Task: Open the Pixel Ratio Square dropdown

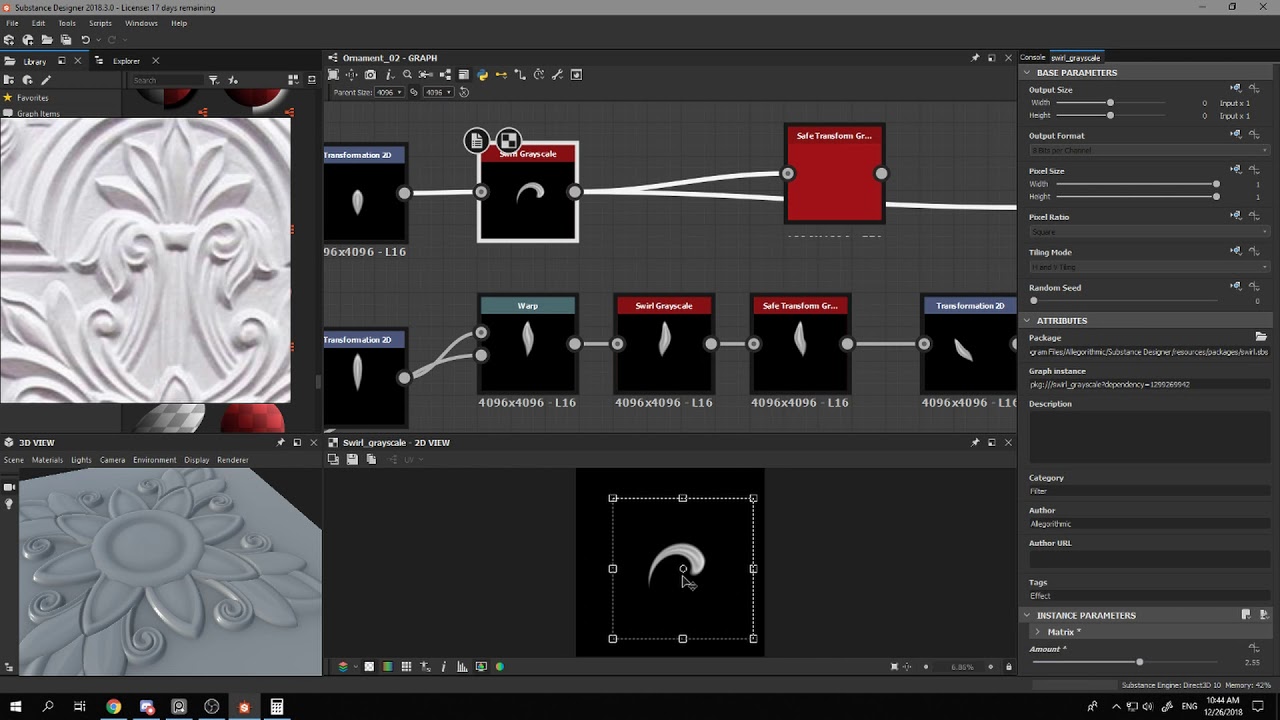Action: 1149,232
